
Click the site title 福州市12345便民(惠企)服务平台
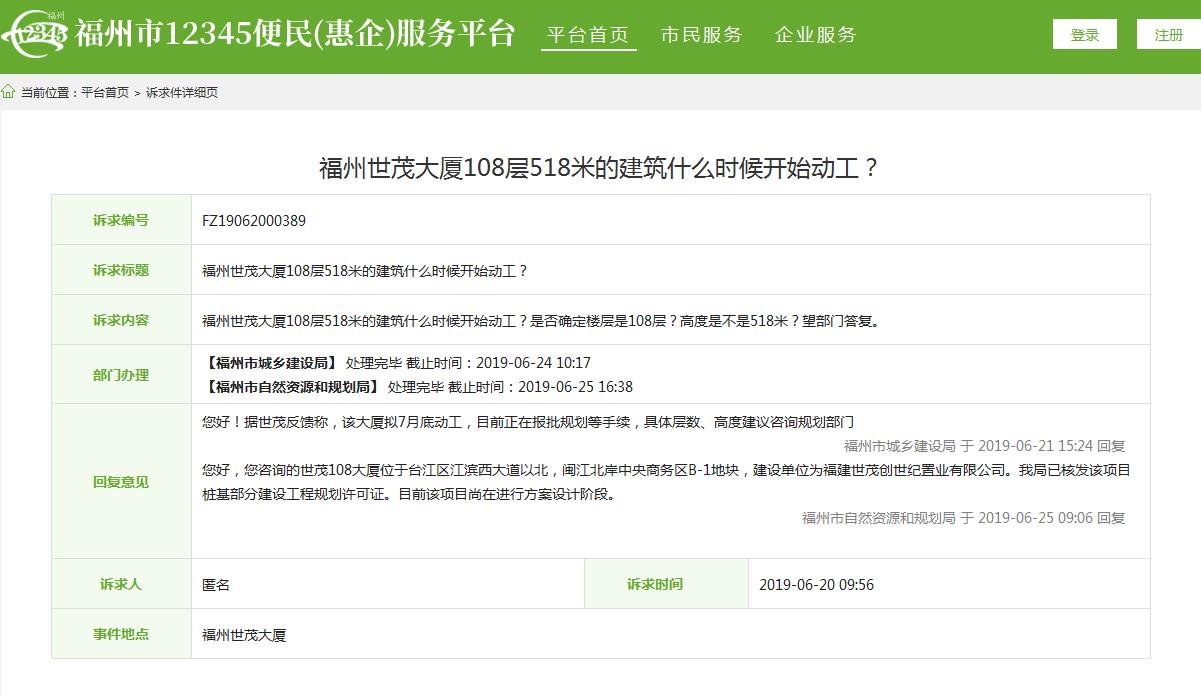(x=295, y=33)
